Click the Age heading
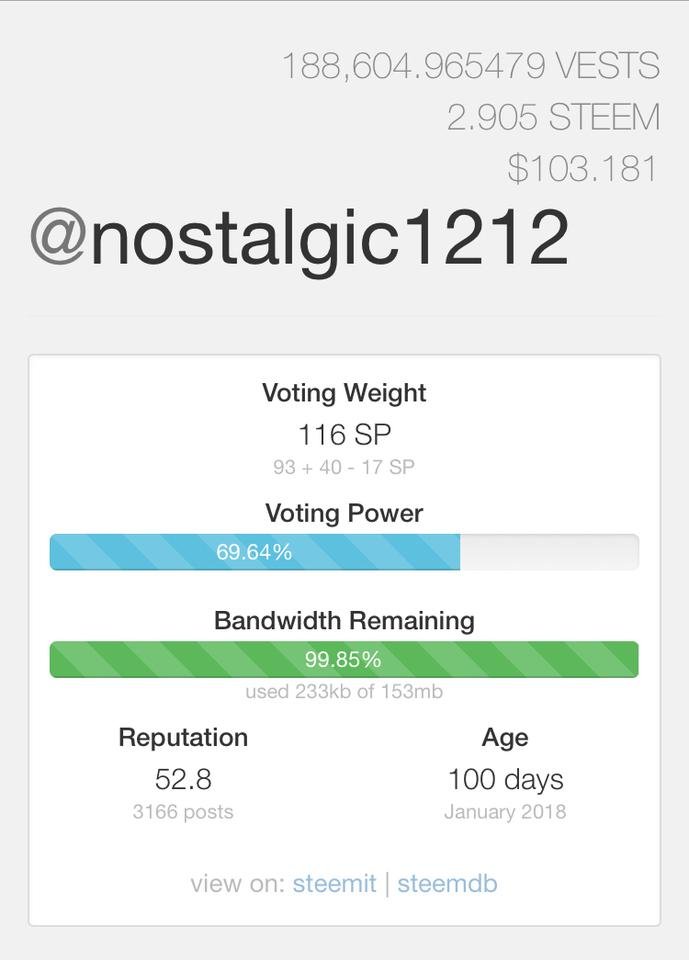 point(505,738)
